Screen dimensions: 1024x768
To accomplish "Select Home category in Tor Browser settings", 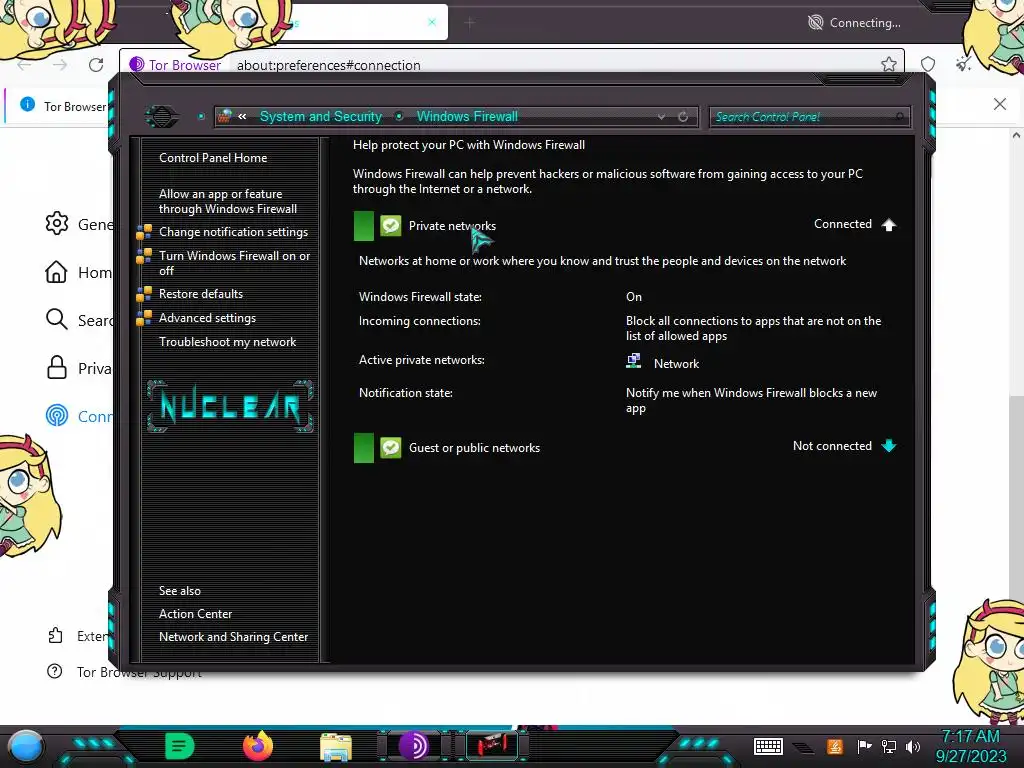I will 78,272.
